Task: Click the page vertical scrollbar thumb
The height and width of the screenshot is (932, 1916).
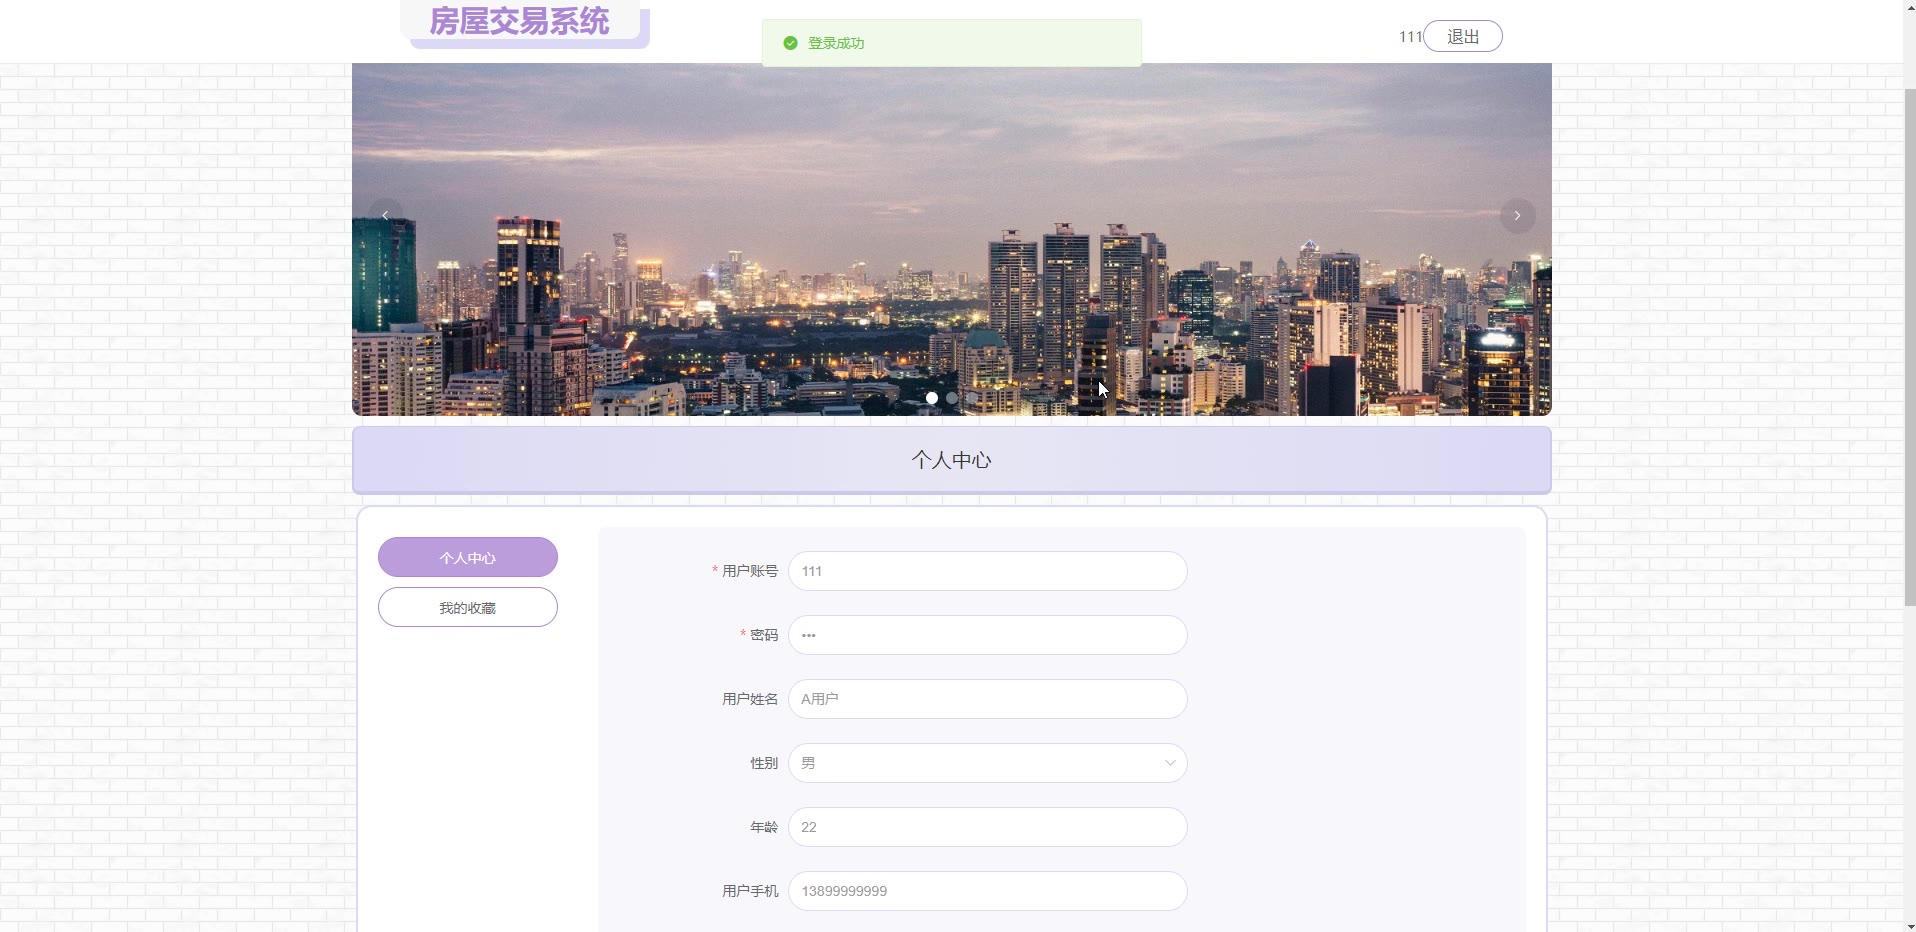Action: tap(1909, 347)
